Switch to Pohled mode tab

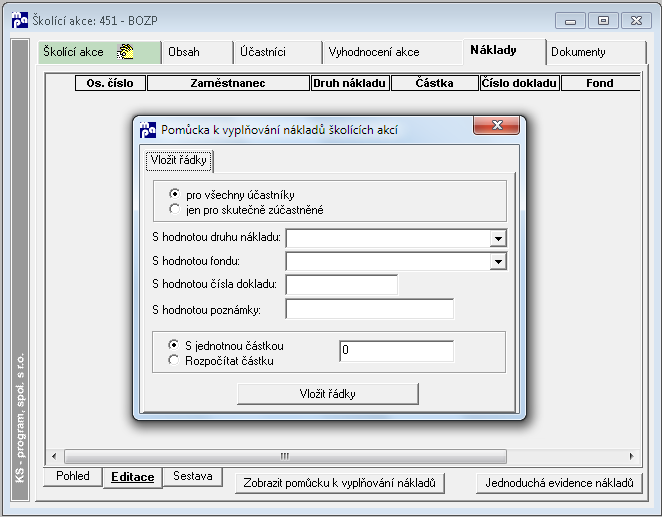coord(73,476)
